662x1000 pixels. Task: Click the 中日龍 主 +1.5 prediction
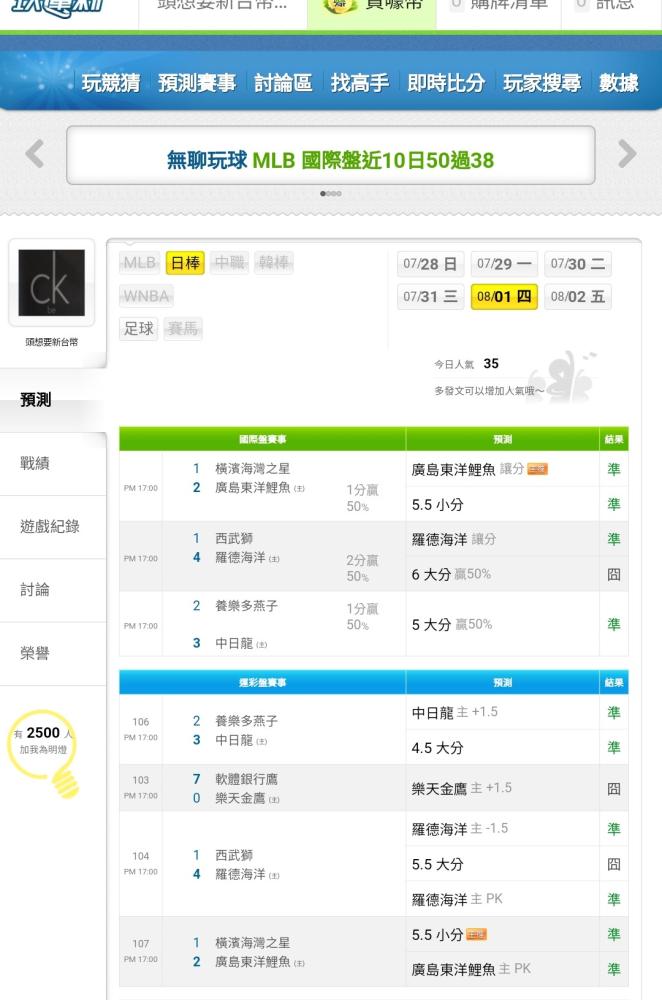pyautogui.click(x=455, y=712)
